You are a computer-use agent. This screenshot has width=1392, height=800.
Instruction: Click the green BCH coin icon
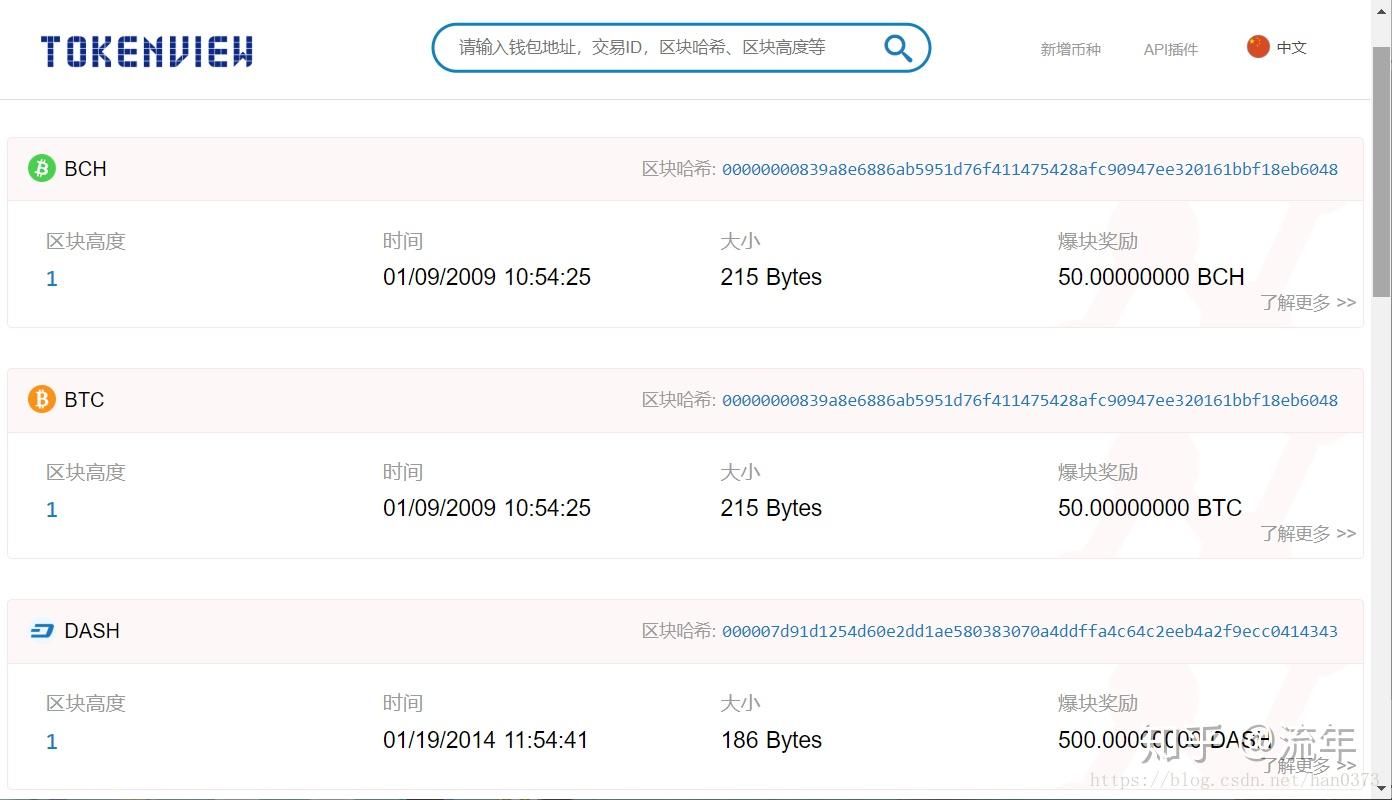41,168
